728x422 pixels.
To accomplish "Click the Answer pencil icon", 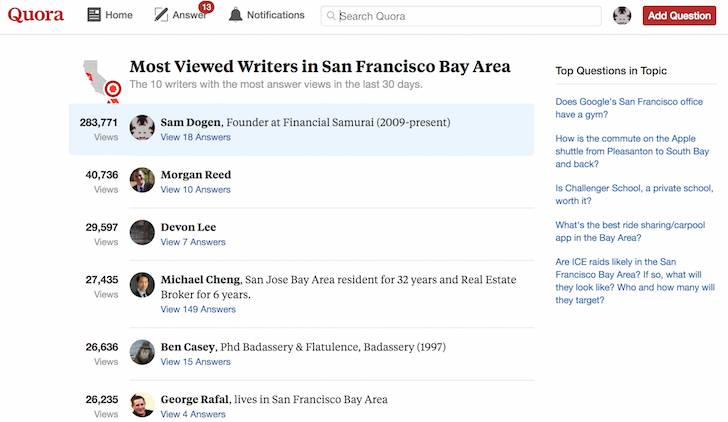I will coord(161,15).
